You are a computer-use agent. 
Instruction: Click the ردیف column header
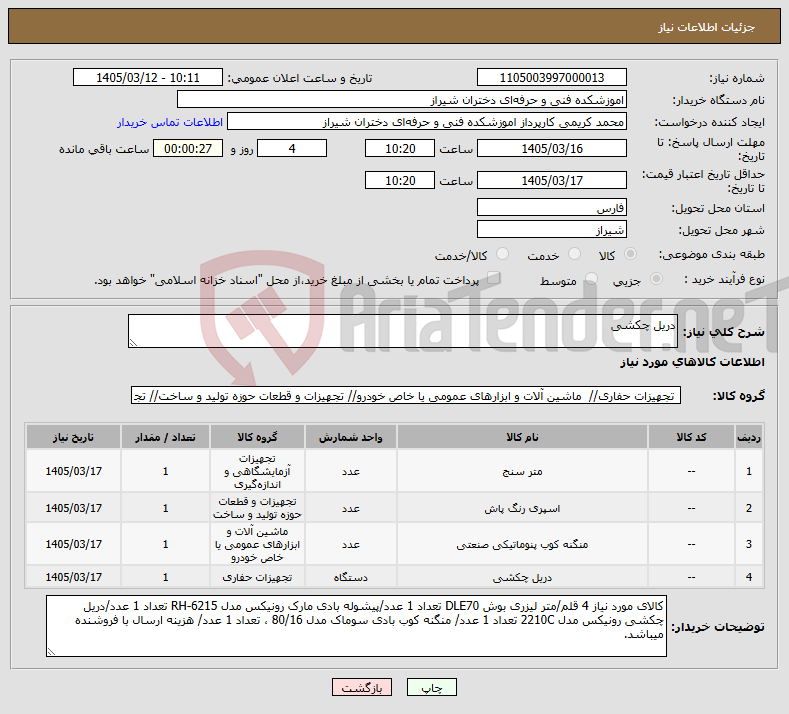click(749, 437)
